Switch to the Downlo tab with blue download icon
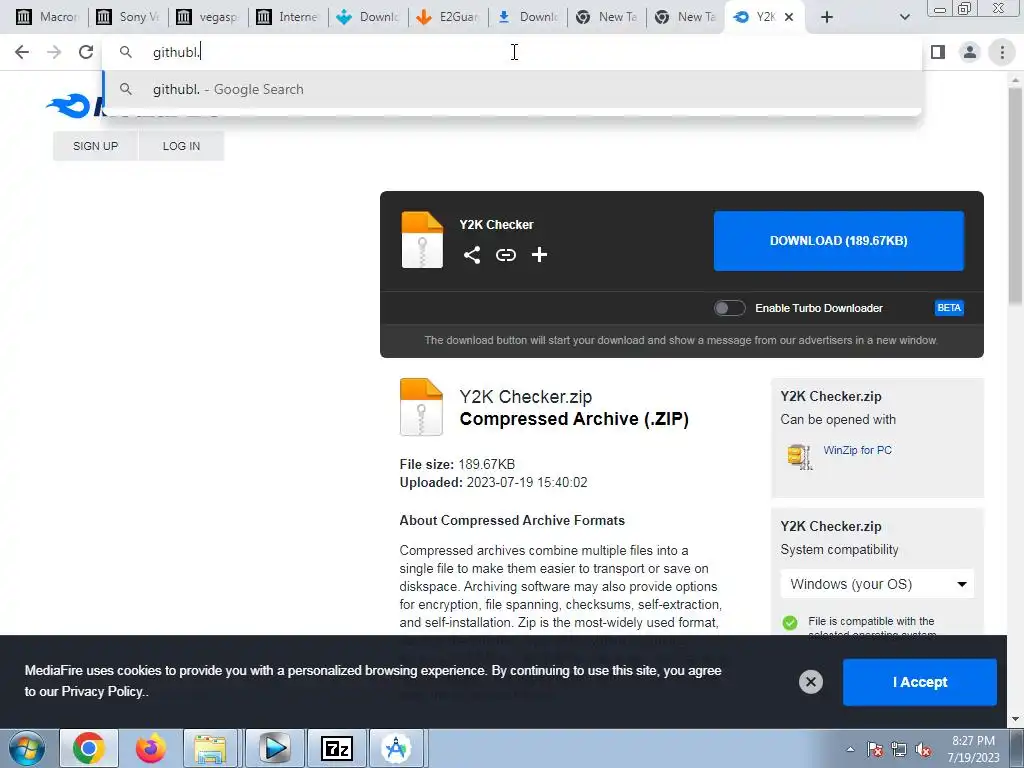The width and height of the screenshot is (1024, 768). (528, 17)
